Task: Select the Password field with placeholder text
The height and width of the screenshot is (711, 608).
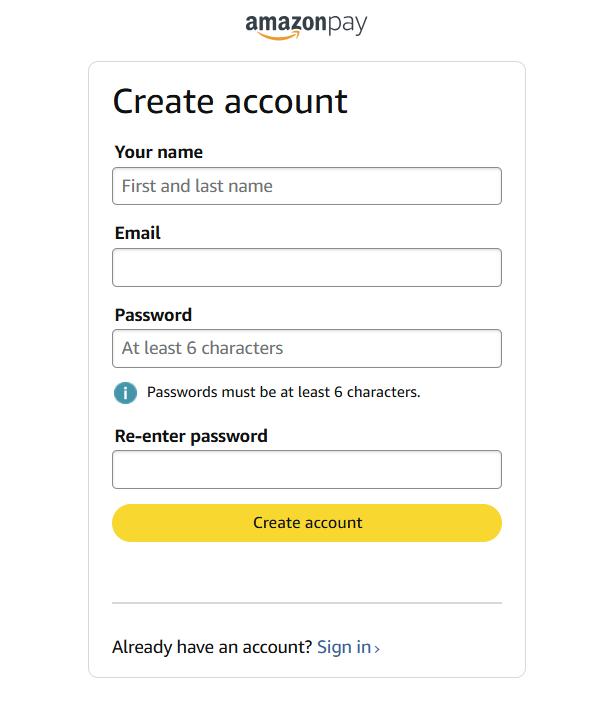Action: 306,348
